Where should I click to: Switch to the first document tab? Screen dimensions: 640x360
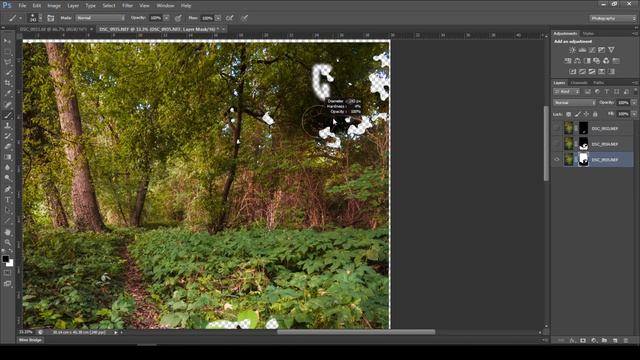pos(53,29)
